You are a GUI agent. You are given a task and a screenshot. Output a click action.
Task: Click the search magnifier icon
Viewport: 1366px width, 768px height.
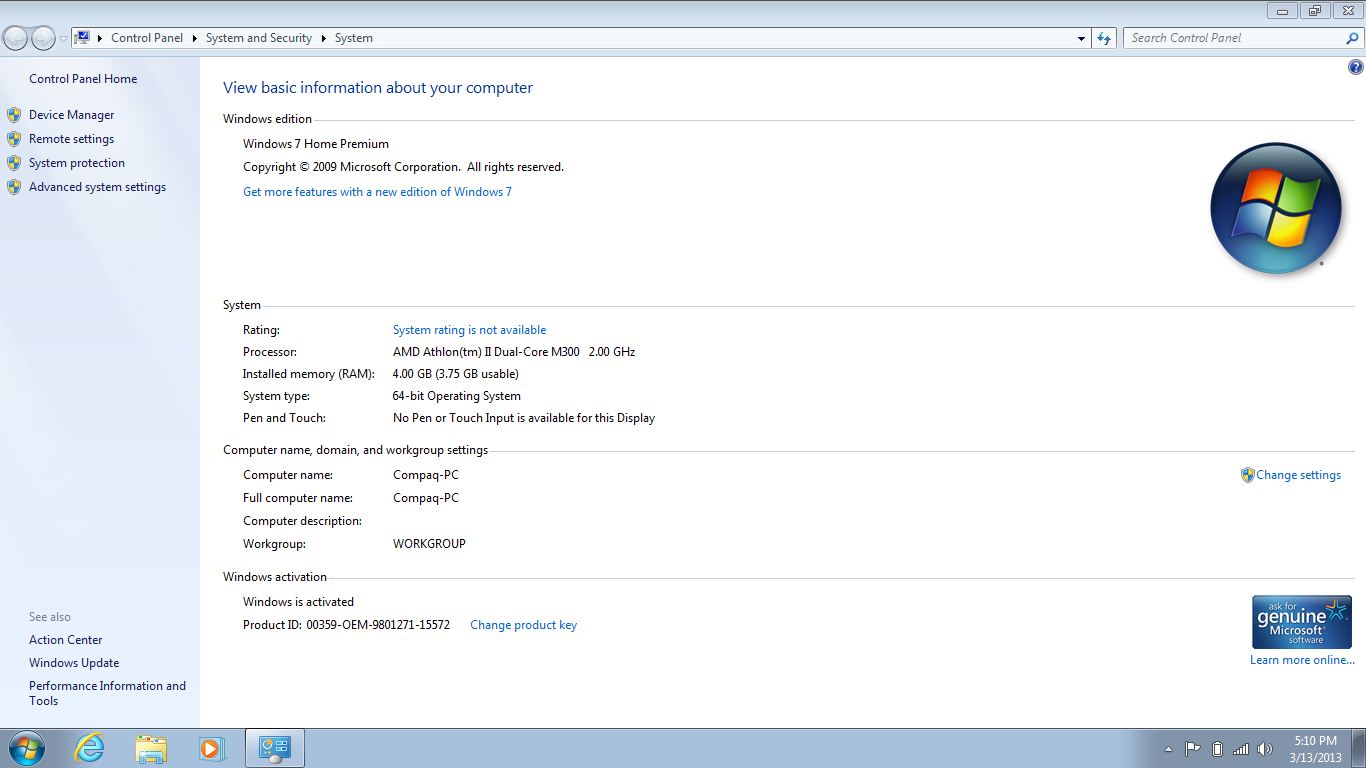(x=1352, y=38)
